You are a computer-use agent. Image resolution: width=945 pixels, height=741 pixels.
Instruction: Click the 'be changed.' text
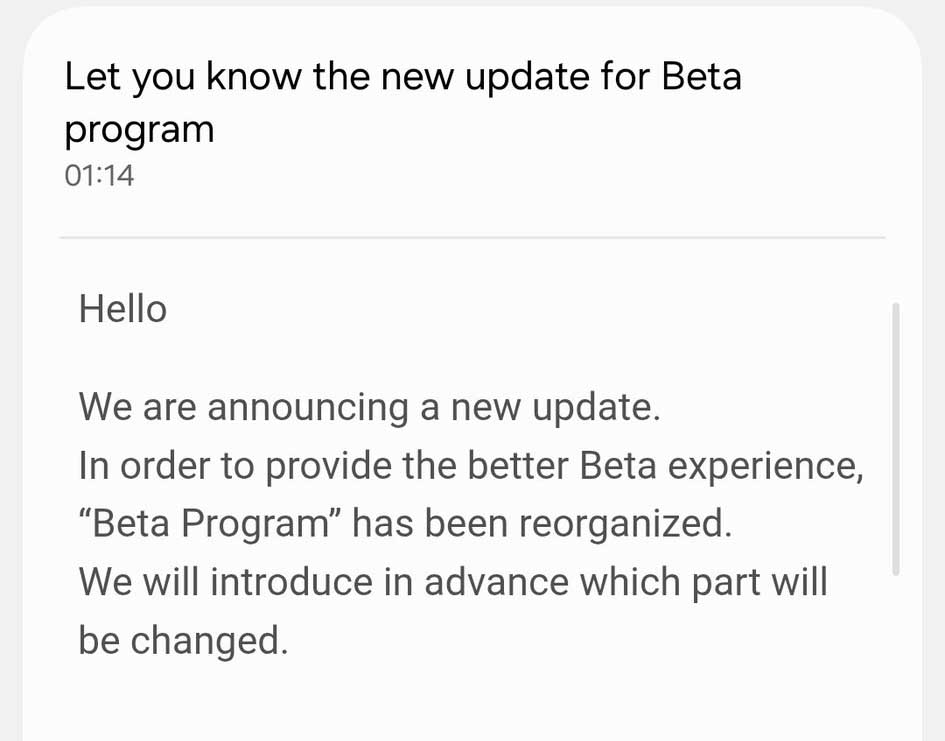click(183, 641)
